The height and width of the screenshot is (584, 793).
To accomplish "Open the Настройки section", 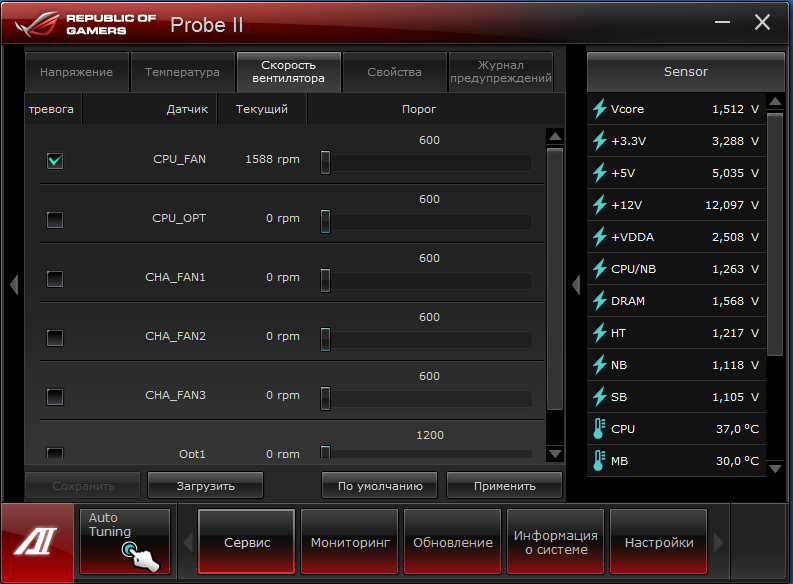I will point(658,542).
